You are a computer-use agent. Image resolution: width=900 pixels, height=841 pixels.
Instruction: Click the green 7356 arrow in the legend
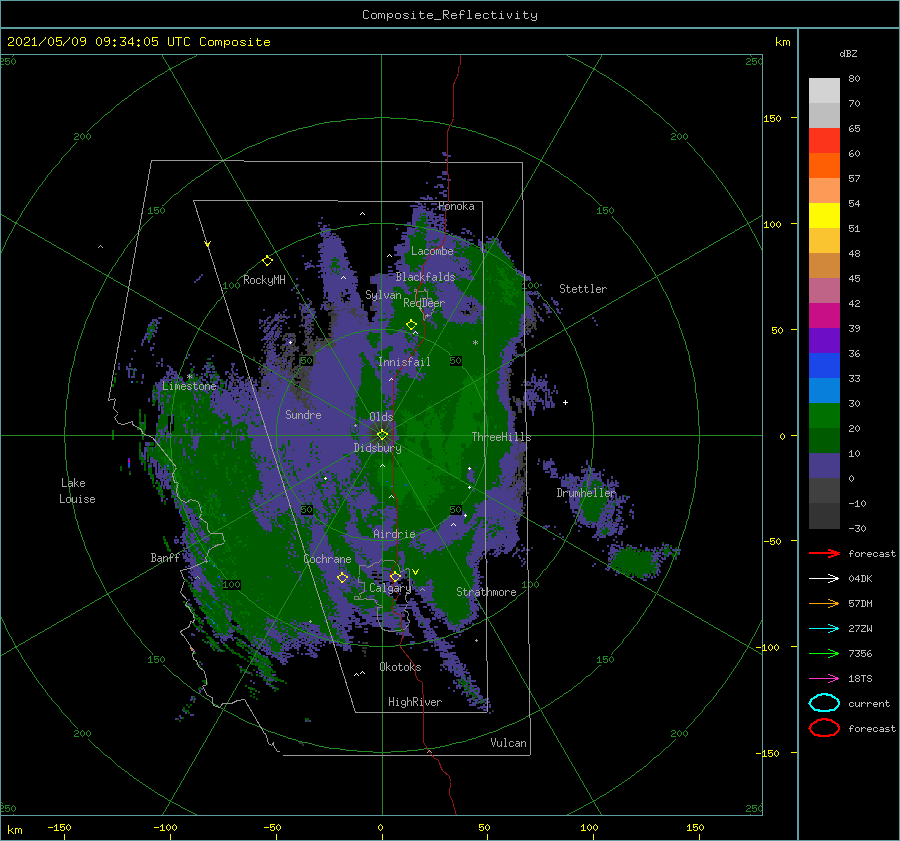point(824,653)
